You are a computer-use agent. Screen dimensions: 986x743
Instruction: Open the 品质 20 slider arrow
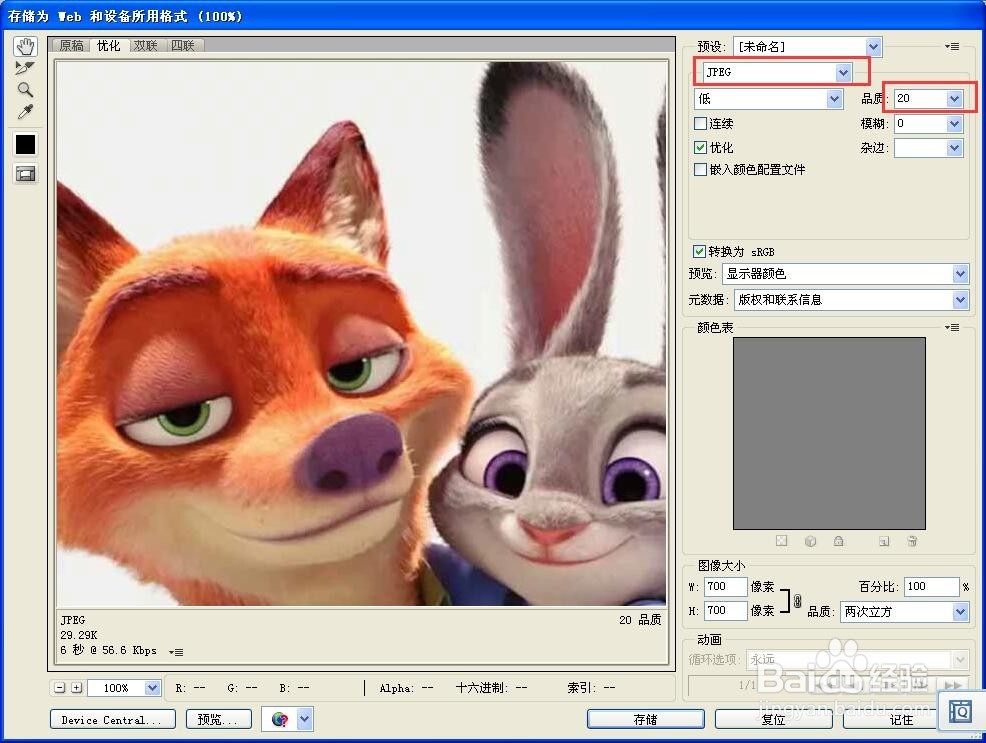point(954,99)
